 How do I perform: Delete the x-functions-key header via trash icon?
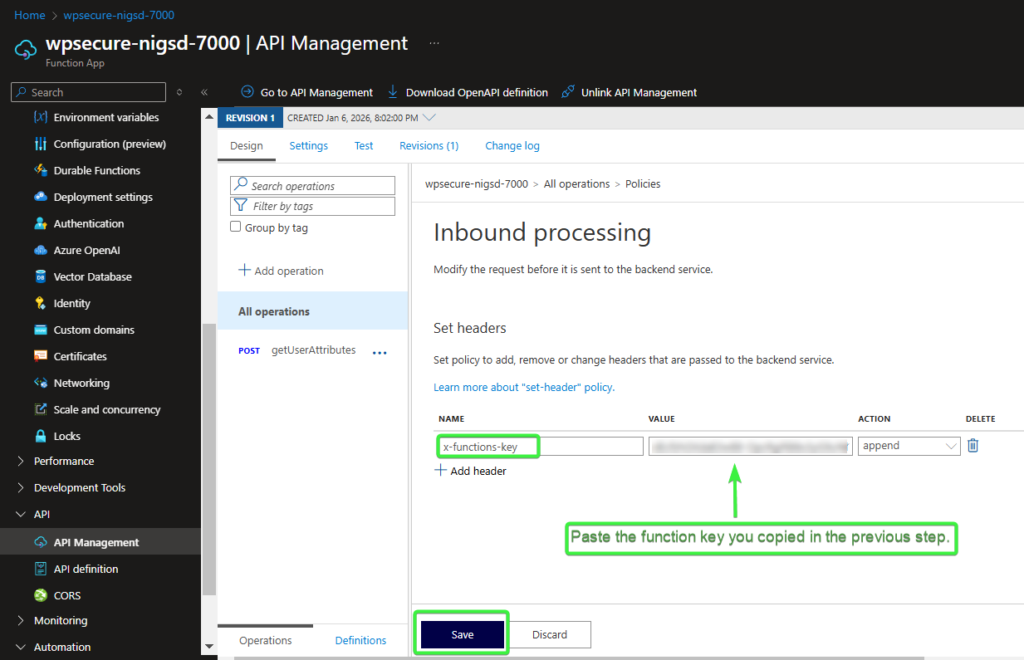[x=973, y=446]
